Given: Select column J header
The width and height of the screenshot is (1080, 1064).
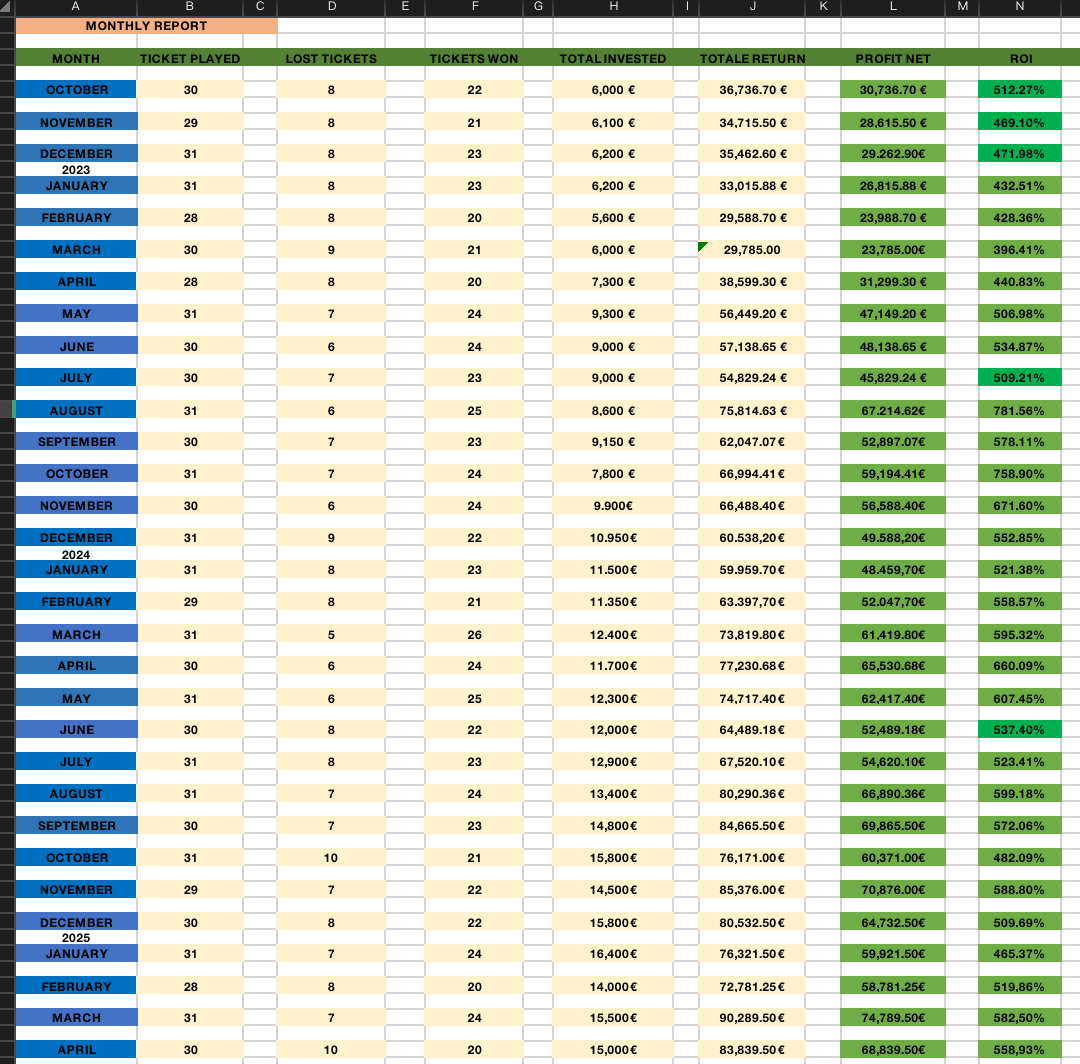Looking at the screenshot, I should (x=752, y=6).
